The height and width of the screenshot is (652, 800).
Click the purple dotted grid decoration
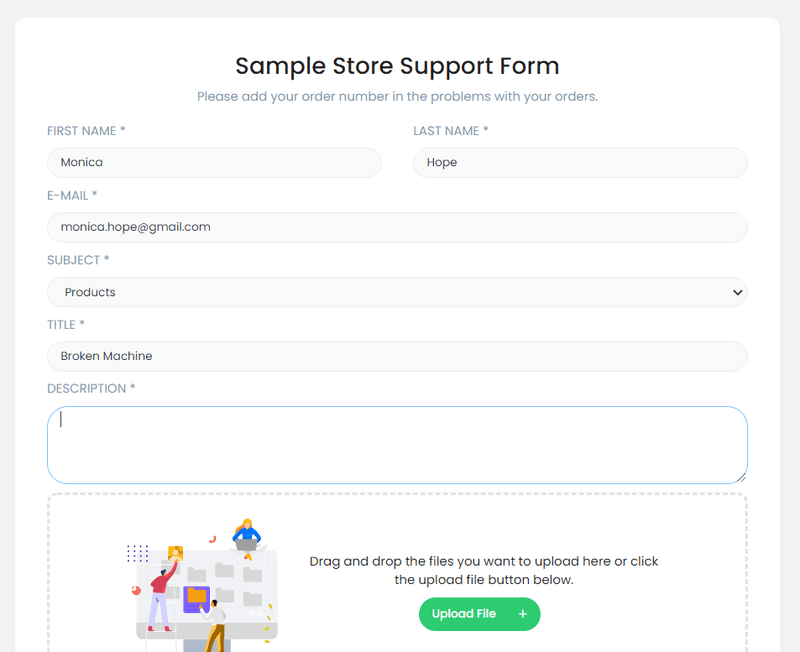138,553
